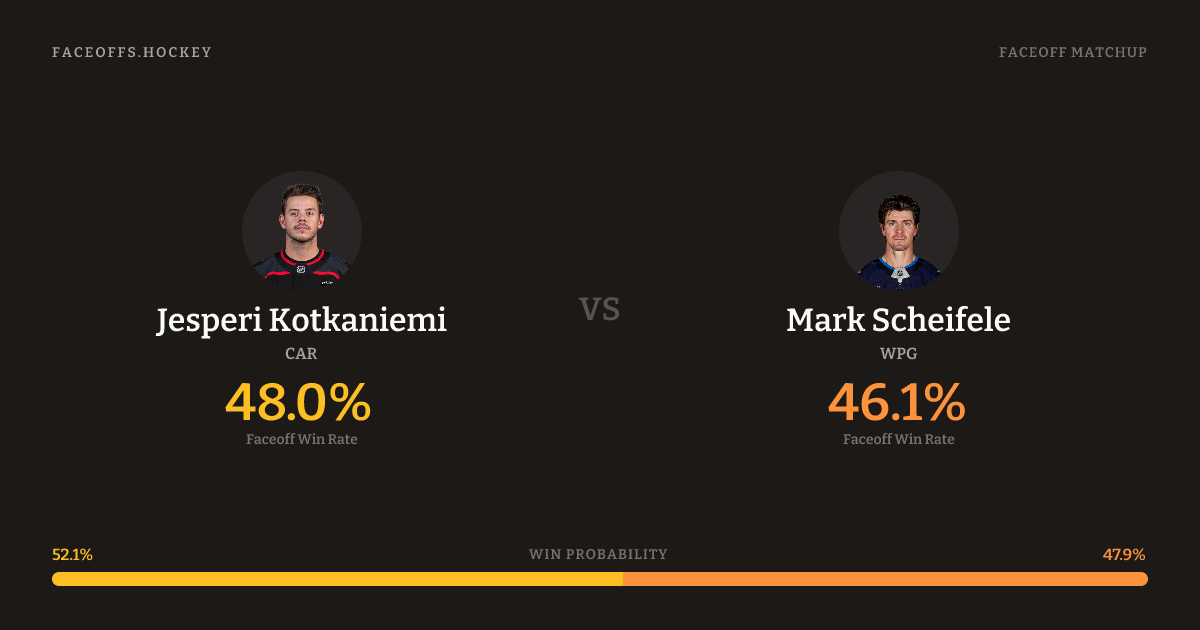1200x630 pixels.
Task: Click the WPG team abbreviation
Action: tap(898, 353)
